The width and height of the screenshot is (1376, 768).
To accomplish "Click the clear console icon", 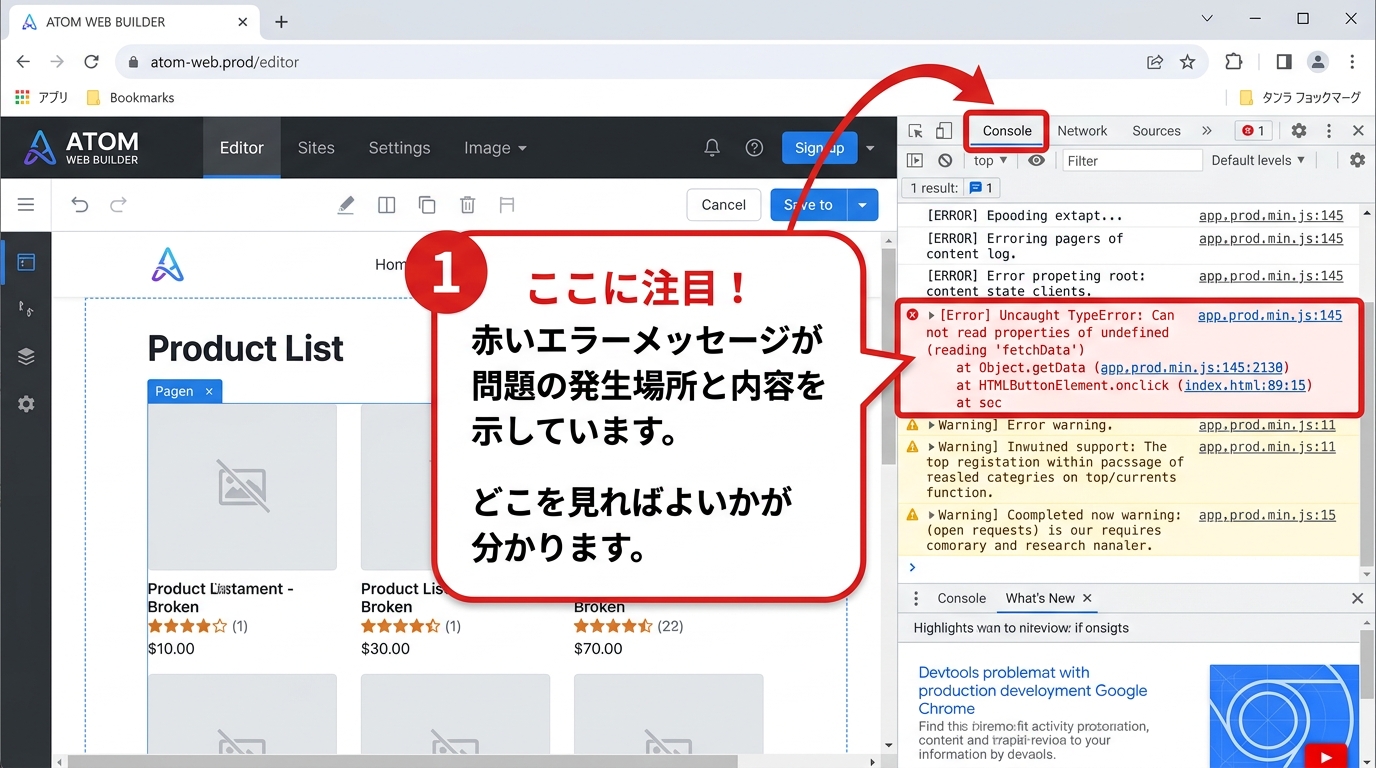I will 945,160.
